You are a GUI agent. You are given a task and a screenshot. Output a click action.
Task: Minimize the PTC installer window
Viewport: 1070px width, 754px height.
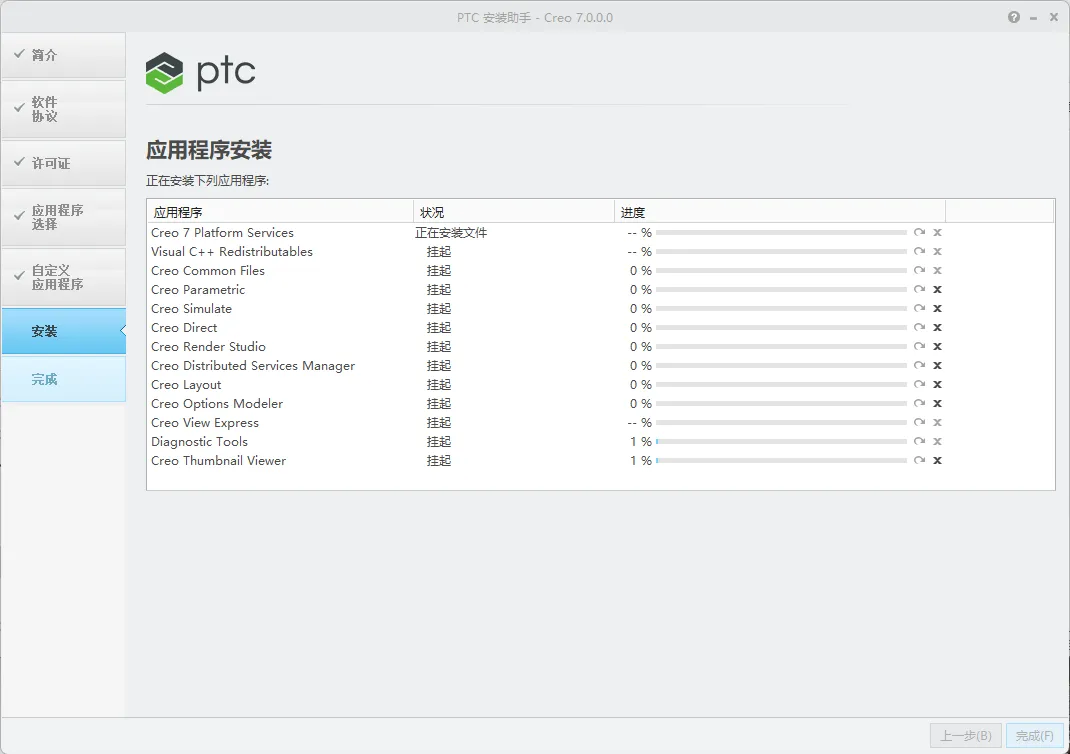click(1034, 18)
